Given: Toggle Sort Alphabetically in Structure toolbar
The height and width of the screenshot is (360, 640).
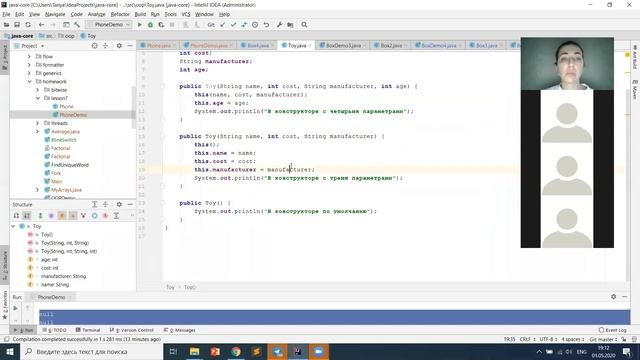Looking at the screenshot, I should [27, 216].
